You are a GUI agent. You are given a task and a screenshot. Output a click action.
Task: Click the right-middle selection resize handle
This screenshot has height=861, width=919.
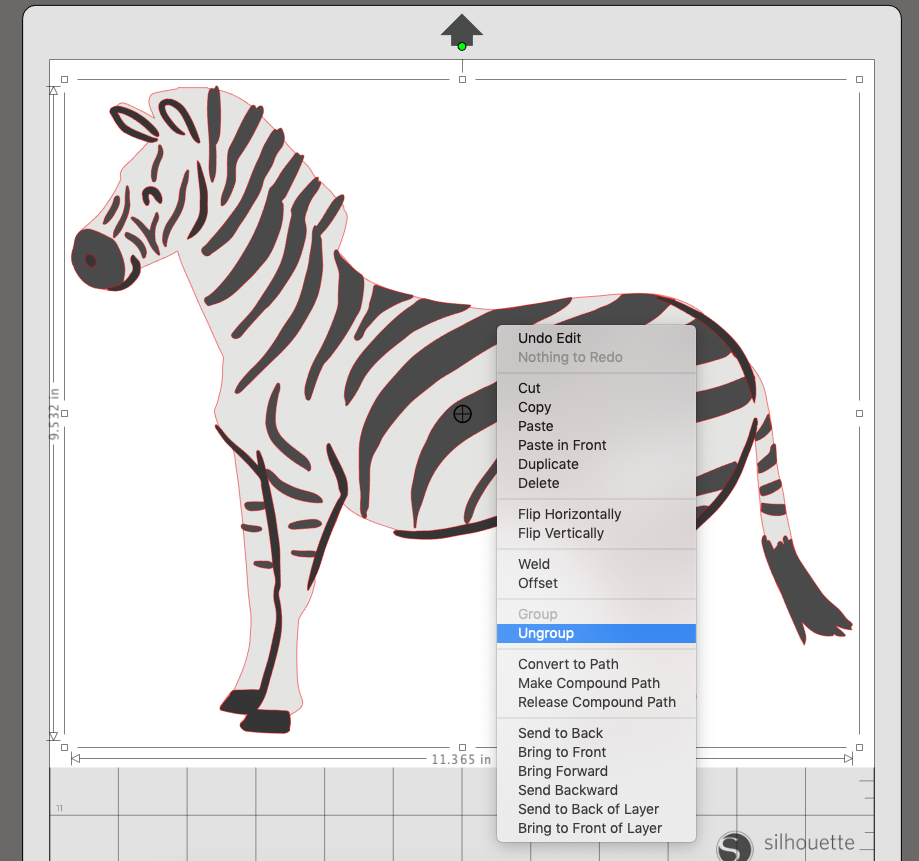tap(859, 413)
